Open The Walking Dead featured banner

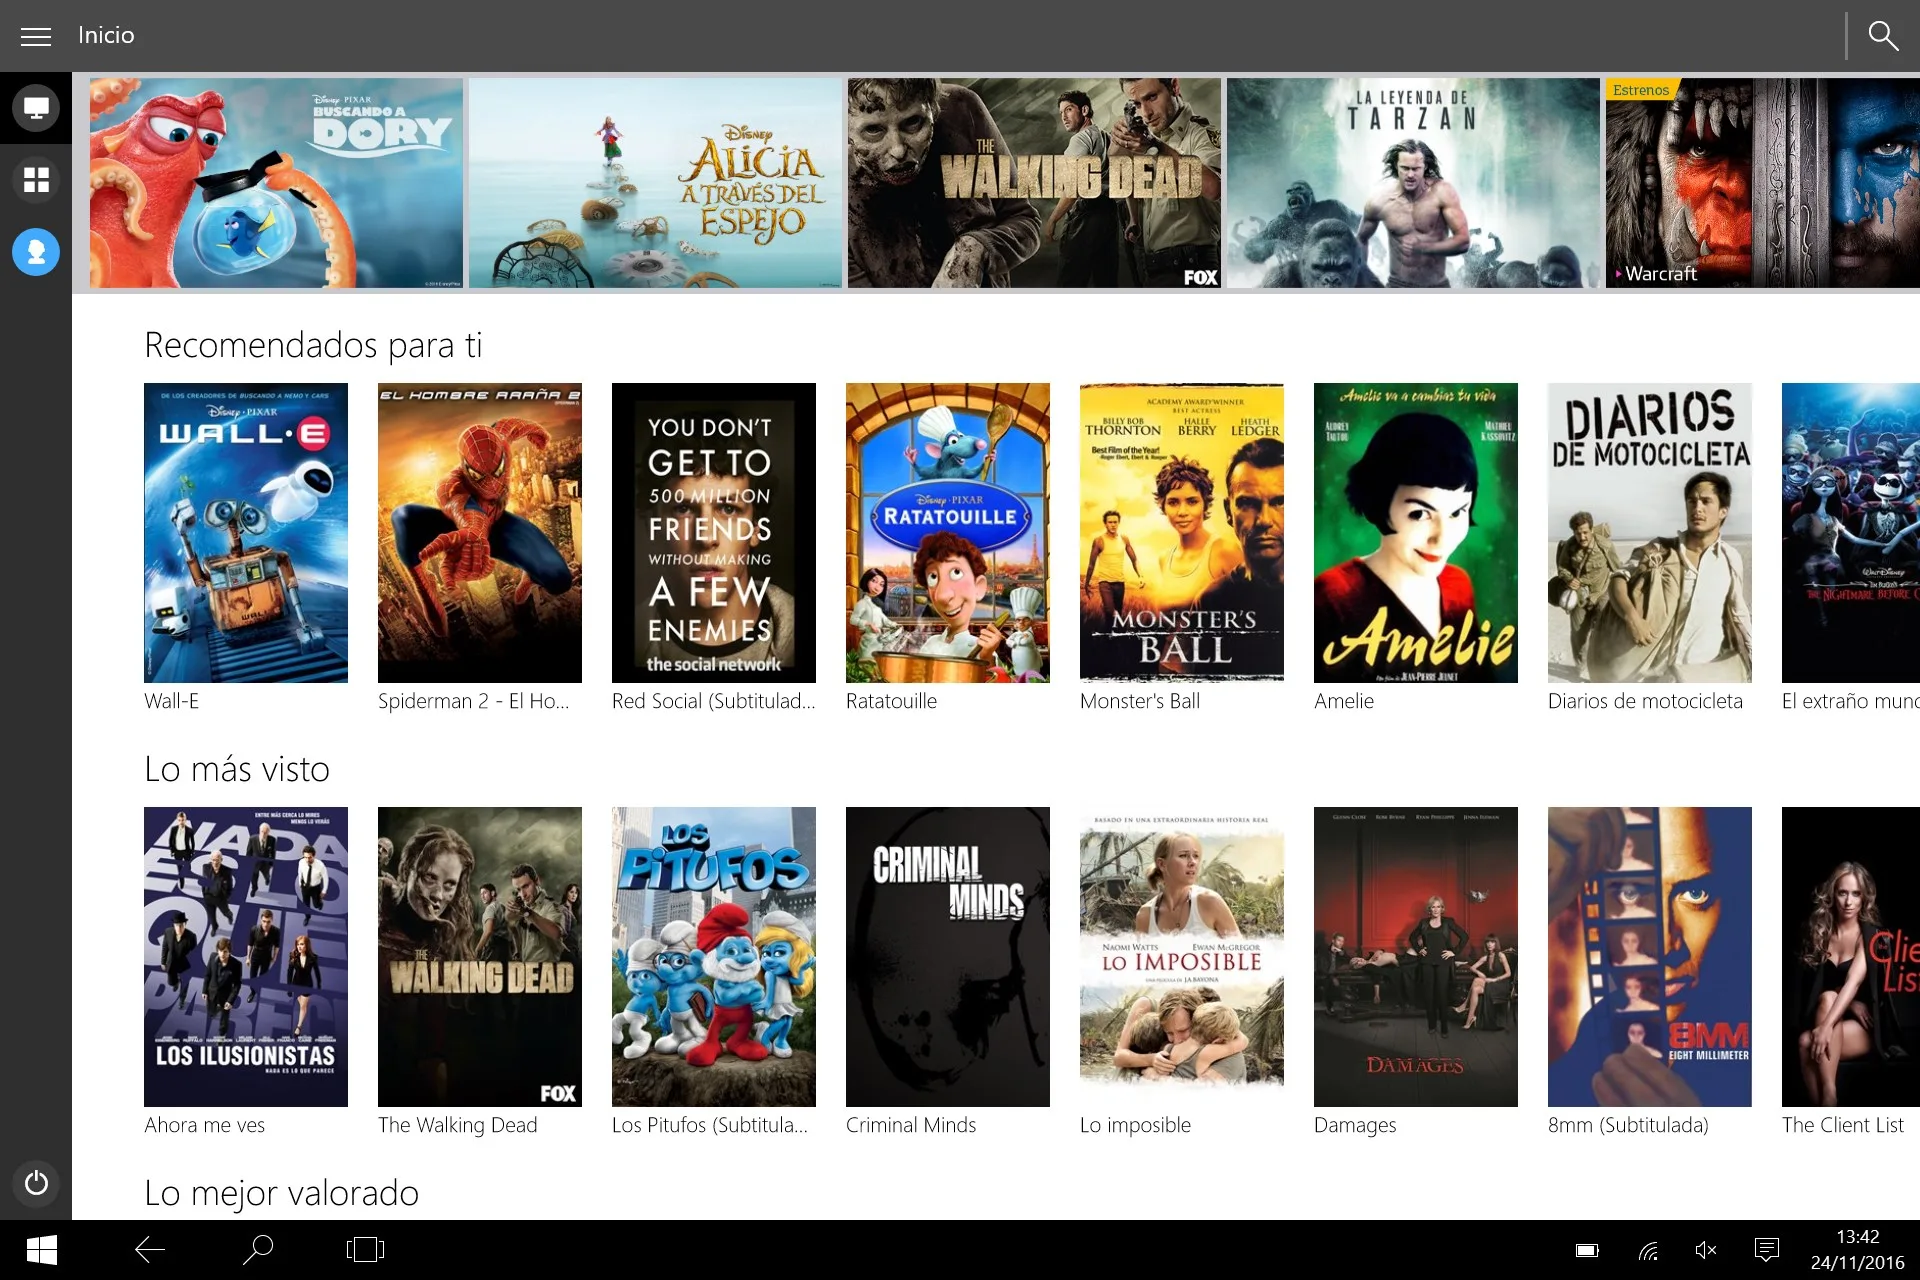[x=1034, y=183]
